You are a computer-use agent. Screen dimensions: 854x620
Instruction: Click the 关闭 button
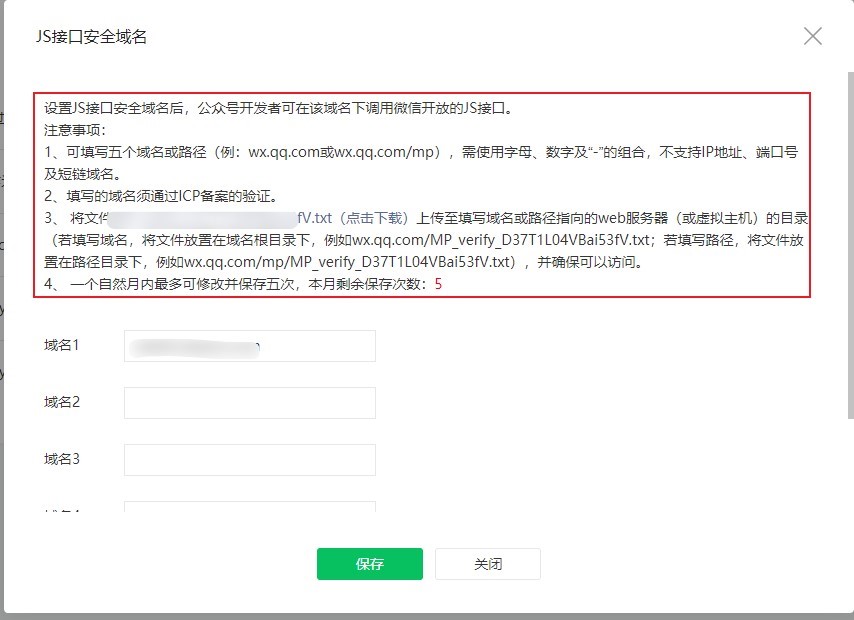coord(488,564)
